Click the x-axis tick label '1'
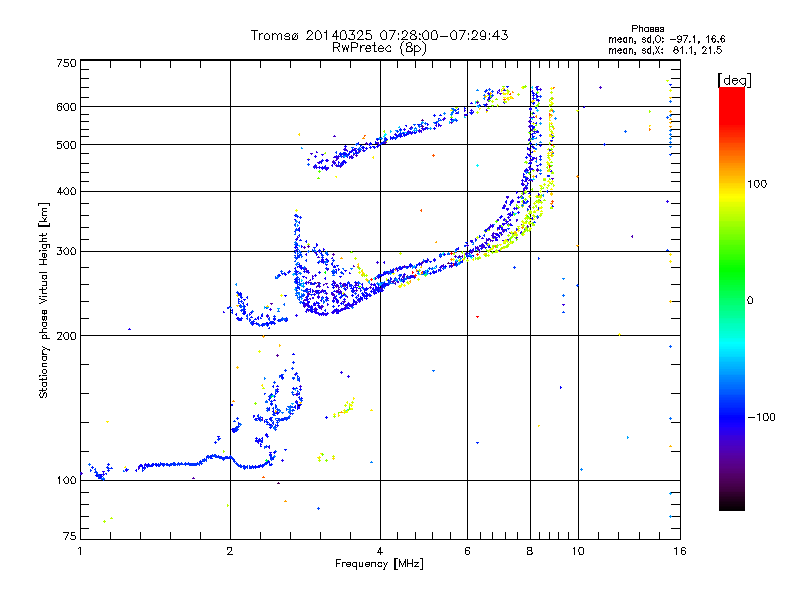This screenshot has width=800, height=600. point(80,551)
